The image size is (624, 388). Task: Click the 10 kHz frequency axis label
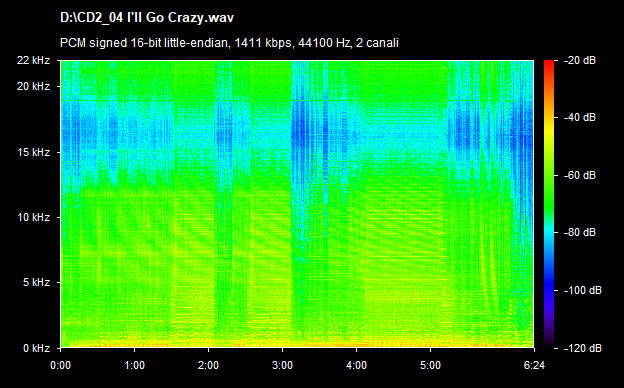click(x=33, y=218)
